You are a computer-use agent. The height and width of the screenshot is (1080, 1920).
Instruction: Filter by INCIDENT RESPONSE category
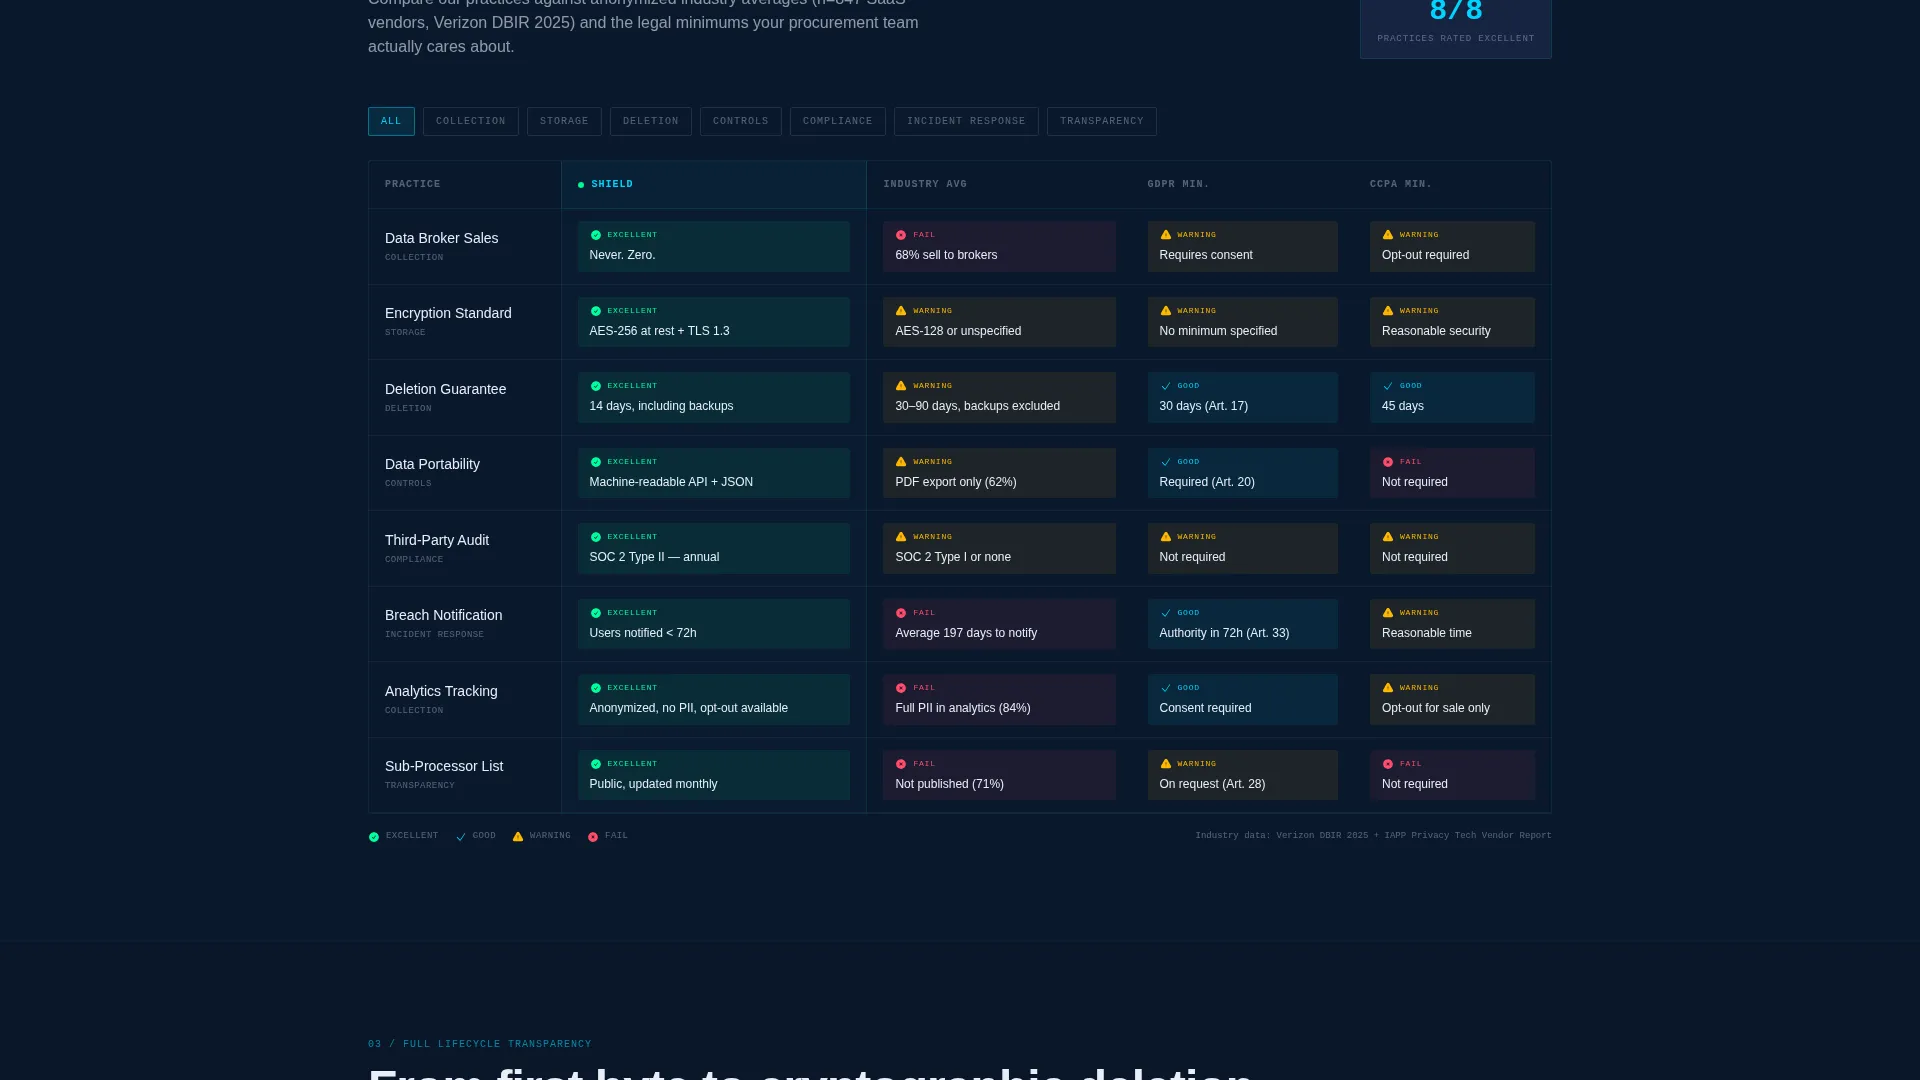click(966, 121)
